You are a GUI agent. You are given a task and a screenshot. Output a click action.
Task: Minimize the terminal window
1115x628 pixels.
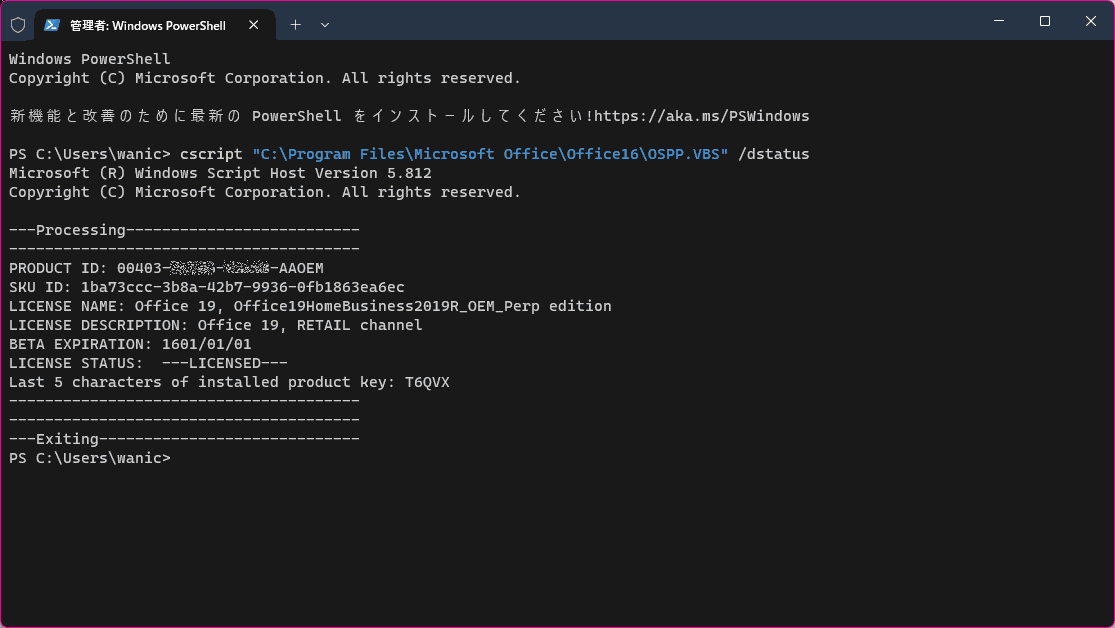[x=999, y=21]
